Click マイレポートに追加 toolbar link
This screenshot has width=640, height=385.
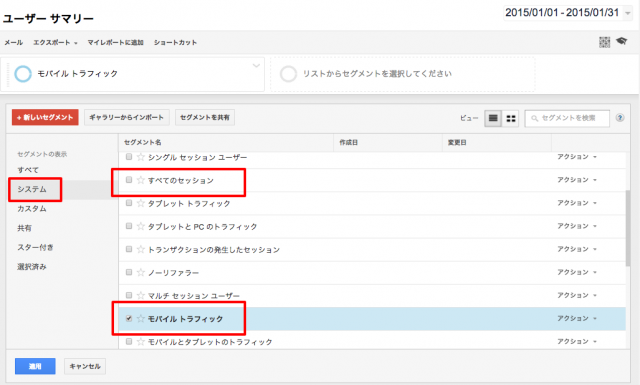[x=116, y=42]
